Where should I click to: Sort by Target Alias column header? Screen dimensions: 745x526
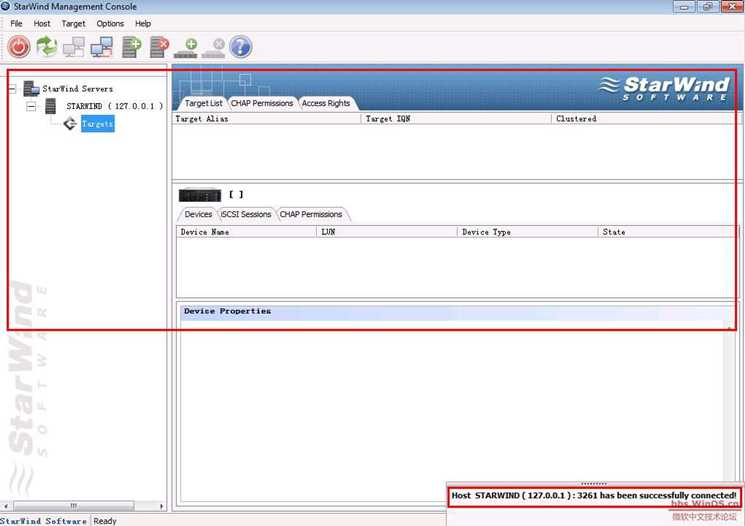pos(267,119)
